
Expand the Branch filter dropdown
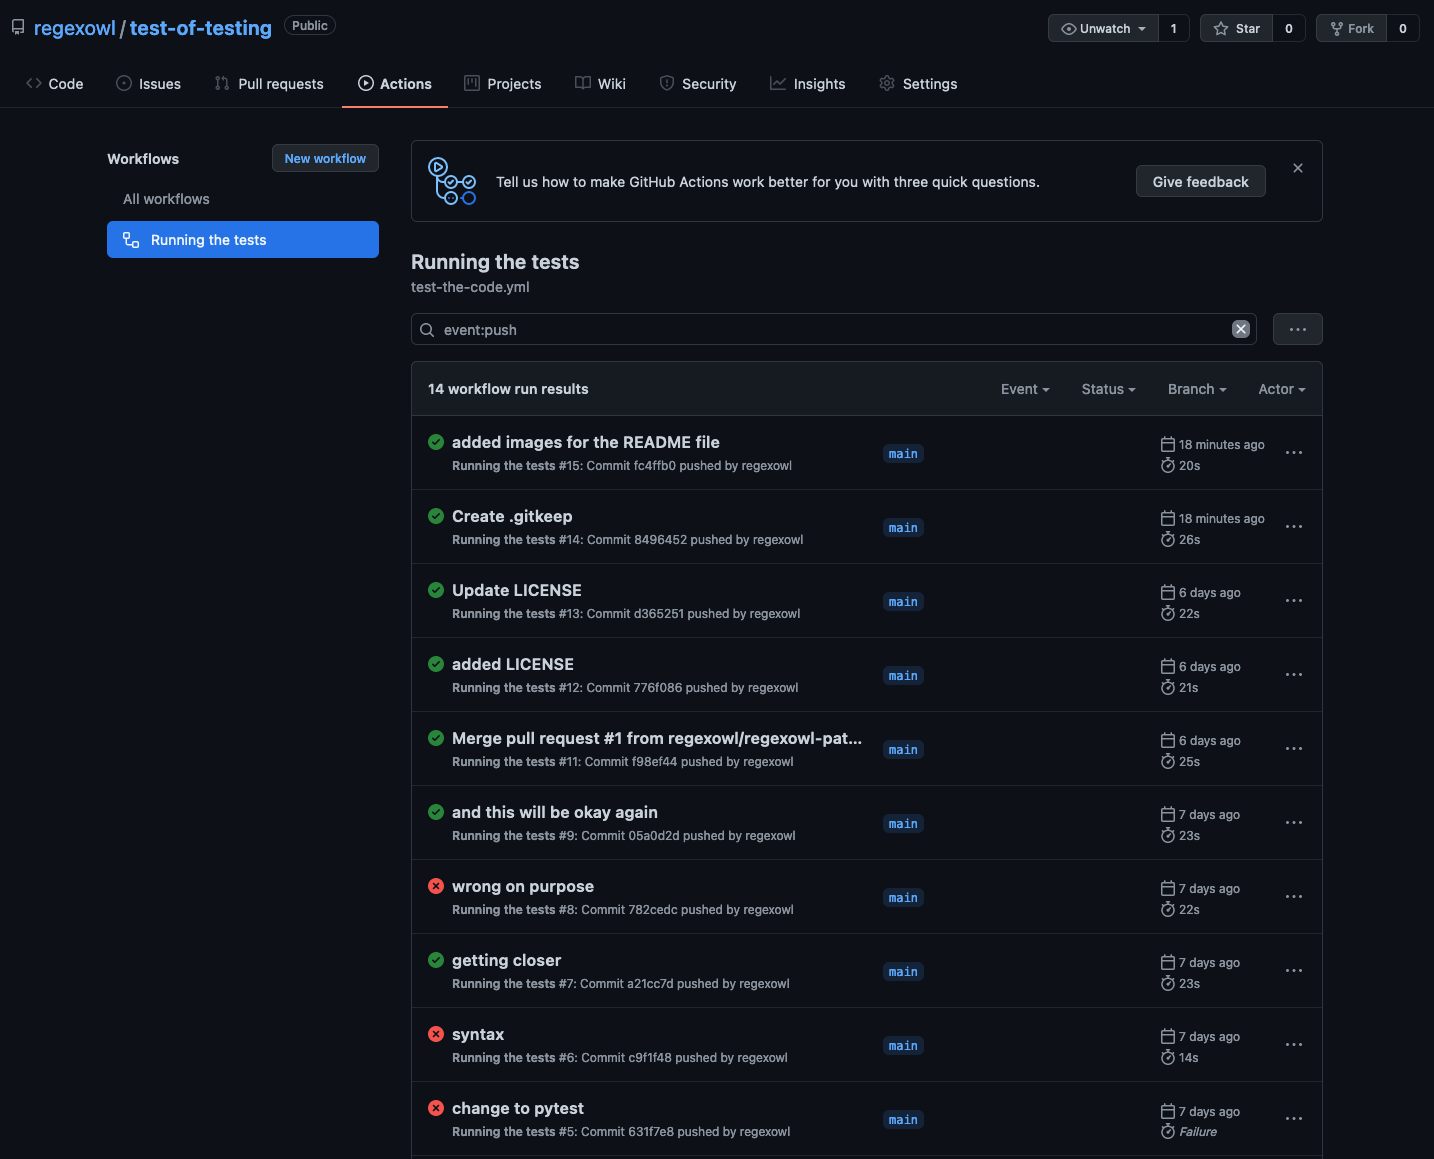(x=1197, y=389)
